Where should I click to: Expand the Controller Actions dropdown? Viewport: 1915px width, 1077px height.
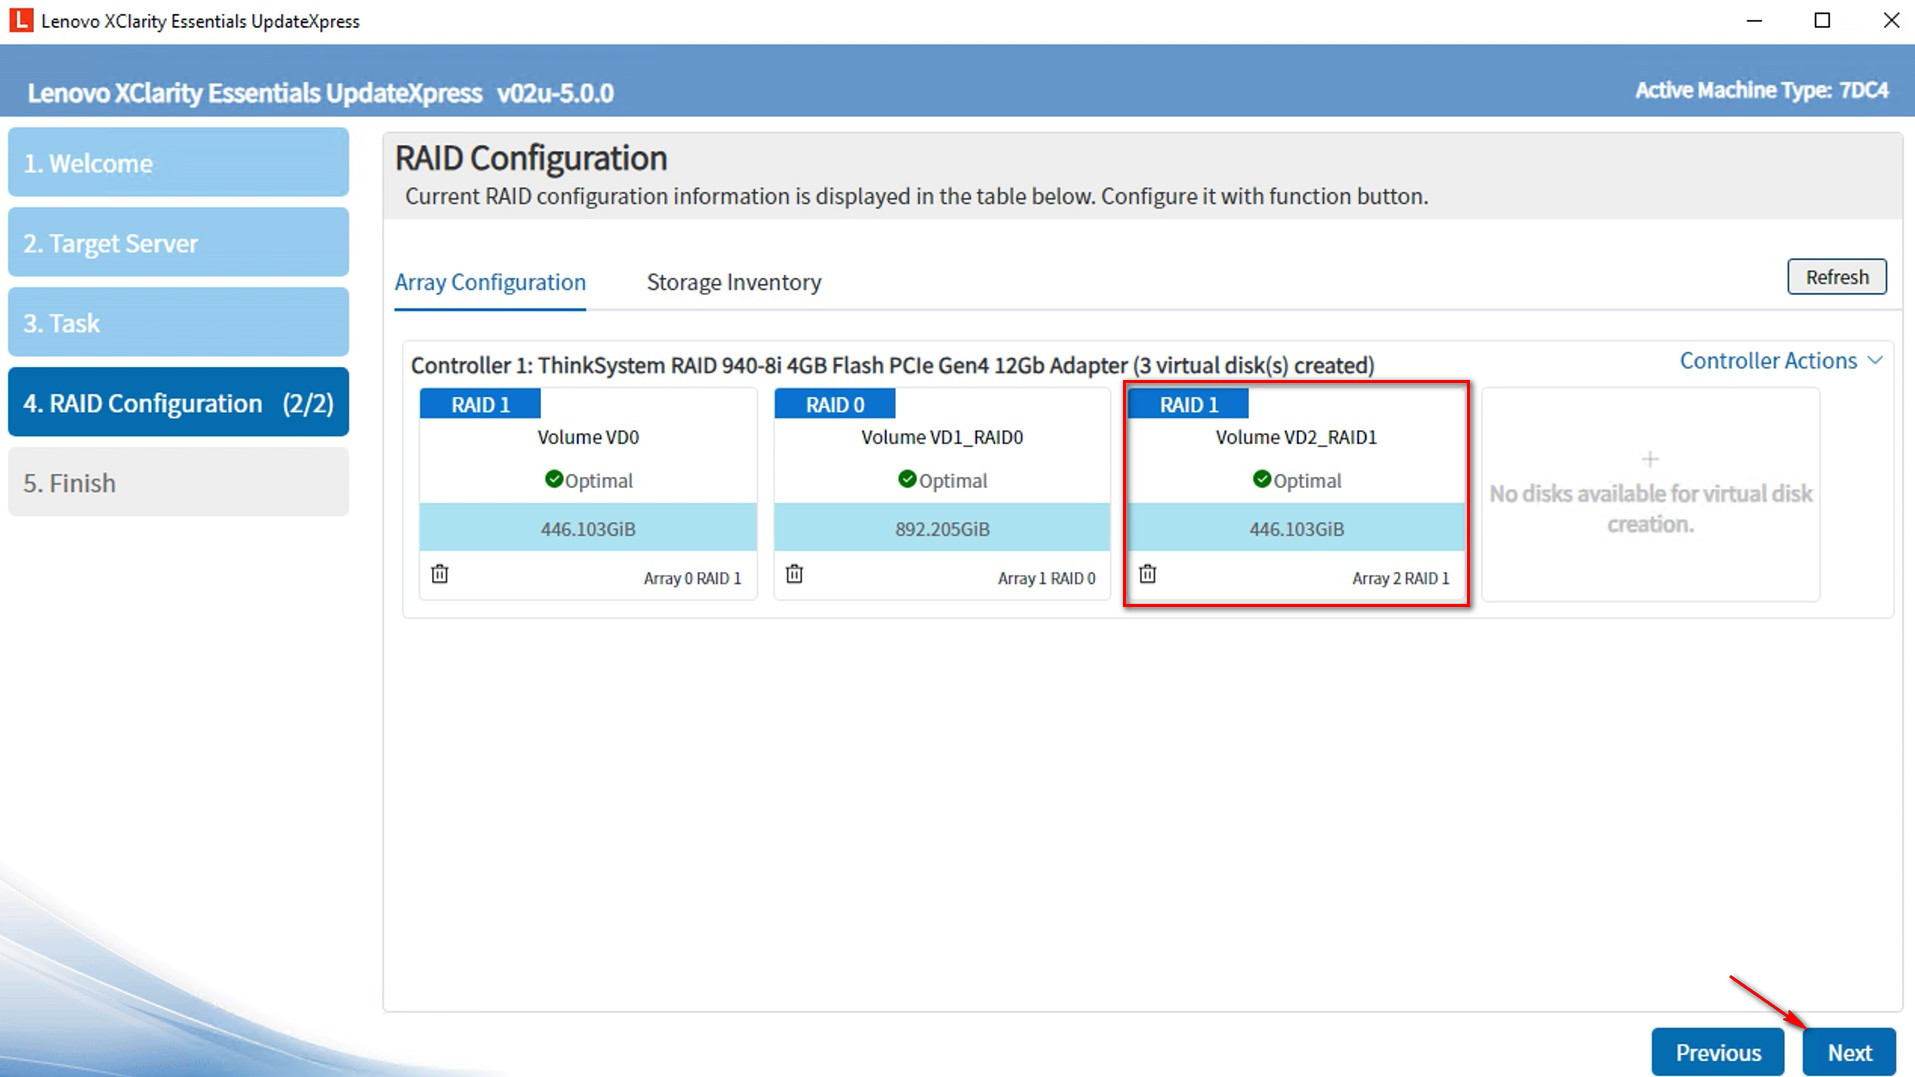(1780, 361)
